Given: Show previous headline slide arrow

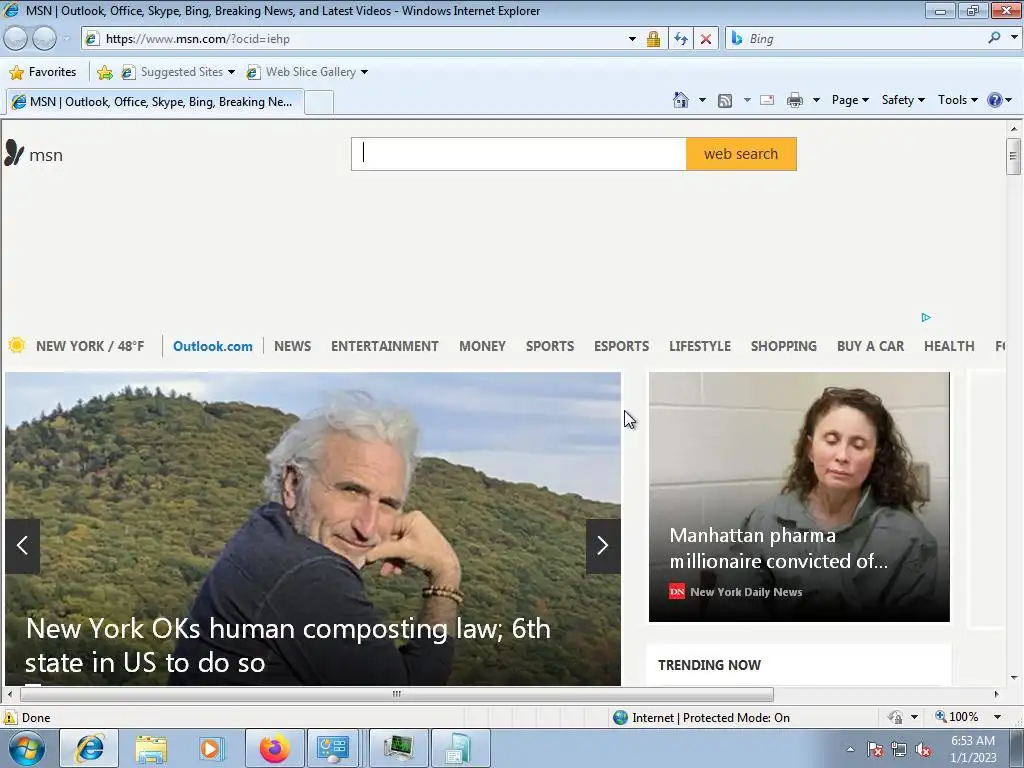Looking at the screenshot, I should 22,546.
